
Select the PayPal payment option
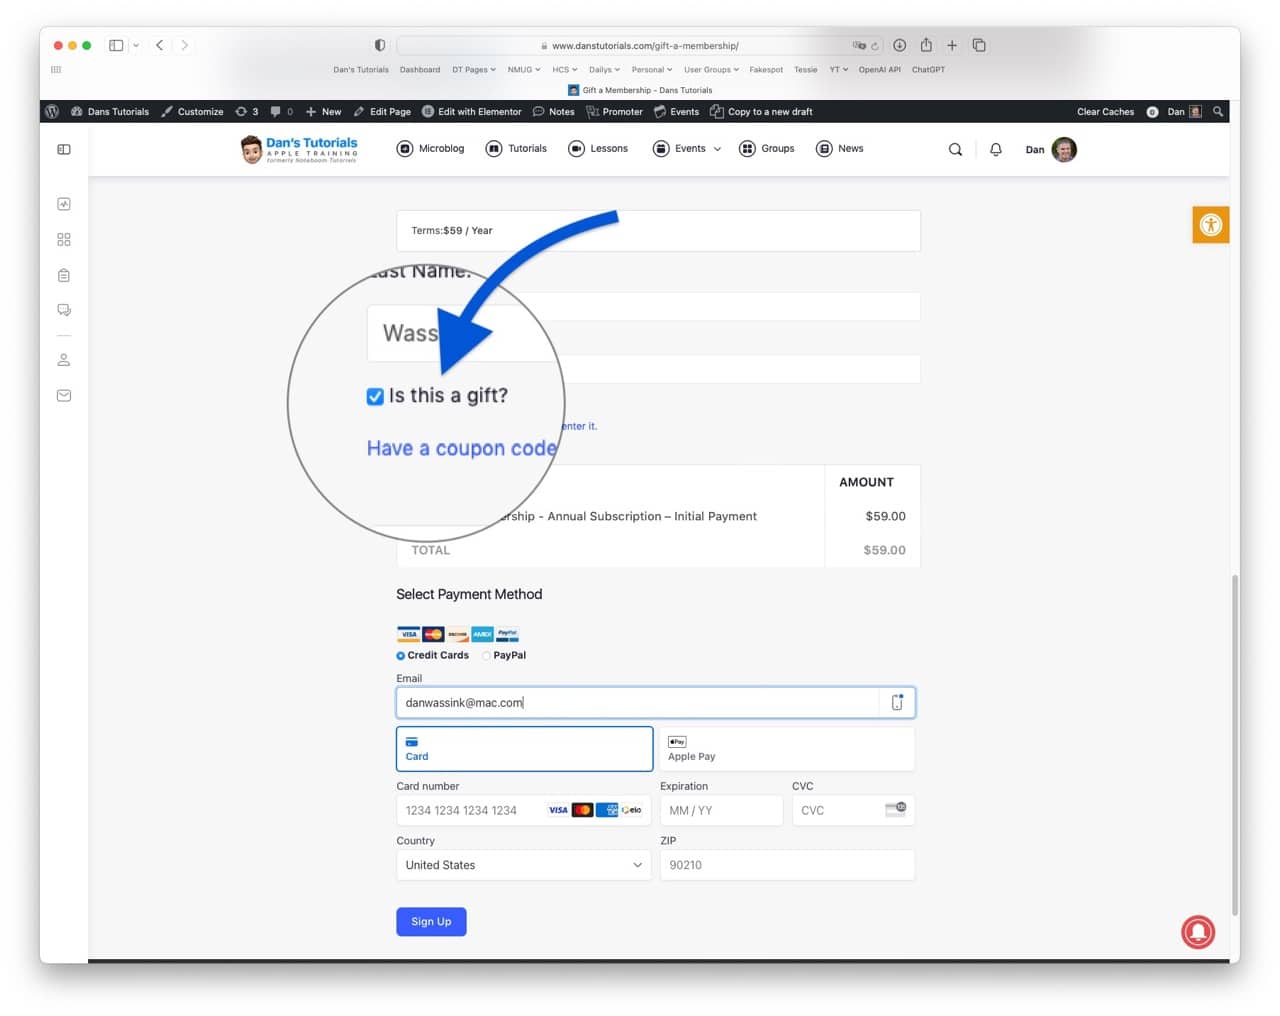(x=487, y=656)
